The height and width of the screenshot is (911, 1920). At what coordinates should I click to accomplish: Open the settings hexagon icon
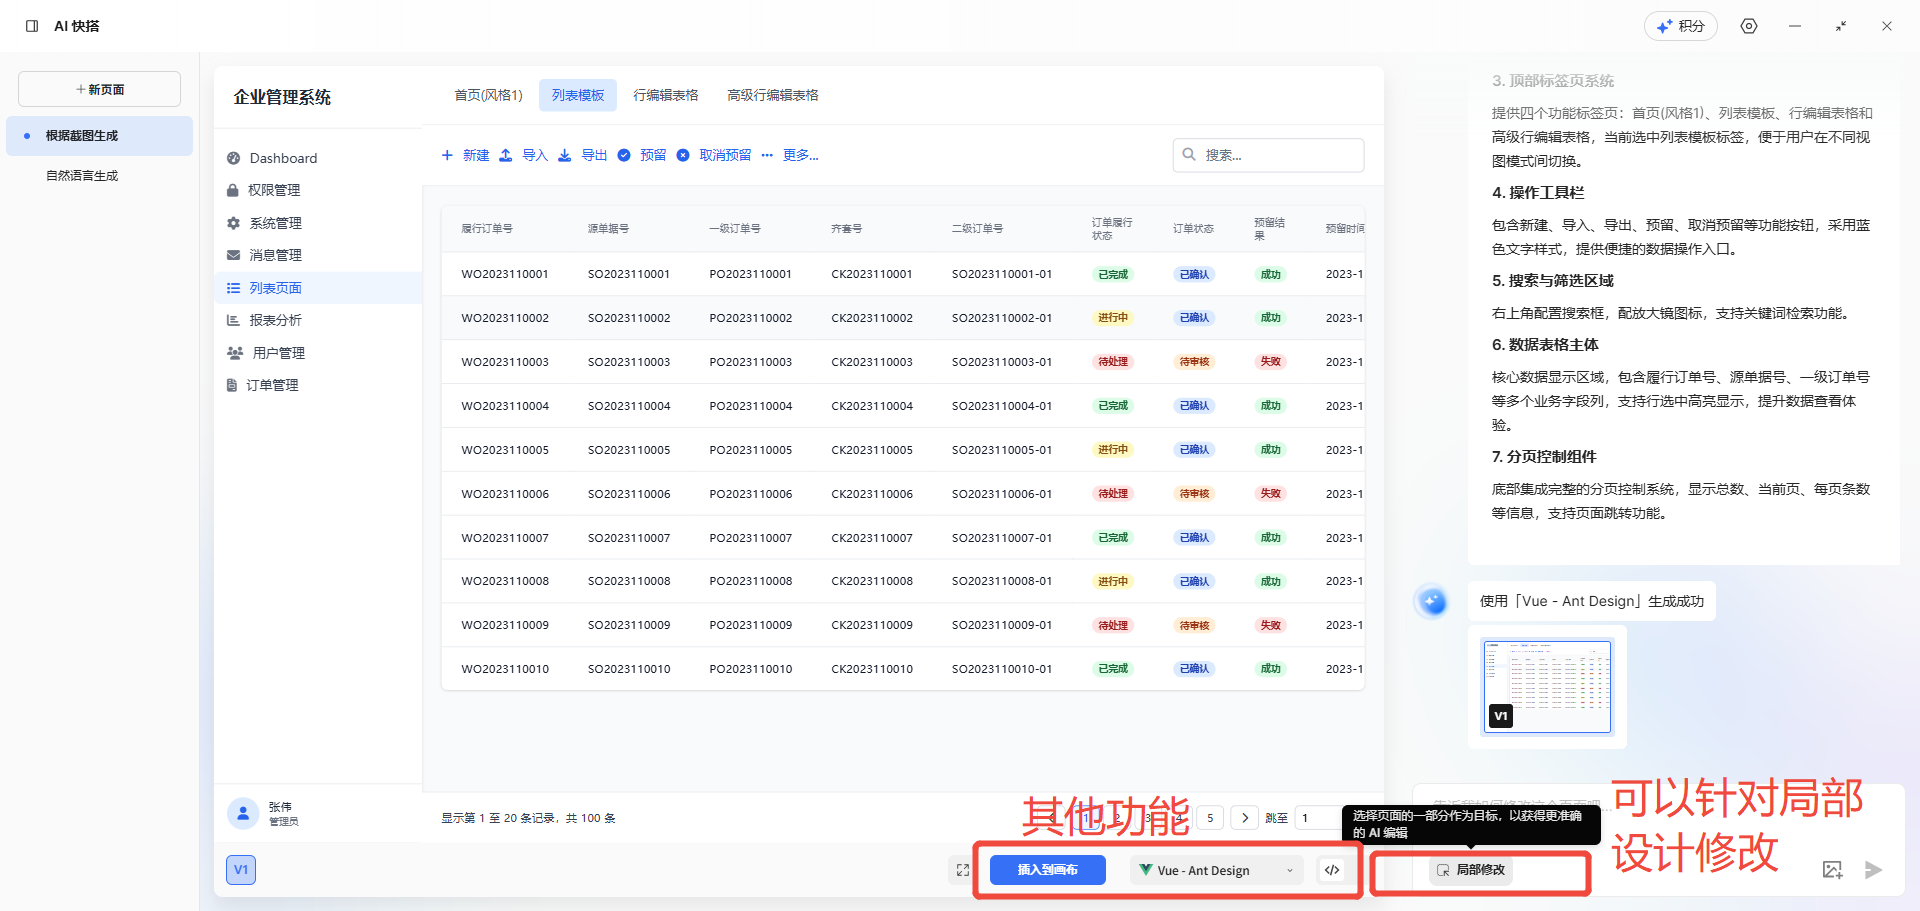[1749, 26]
